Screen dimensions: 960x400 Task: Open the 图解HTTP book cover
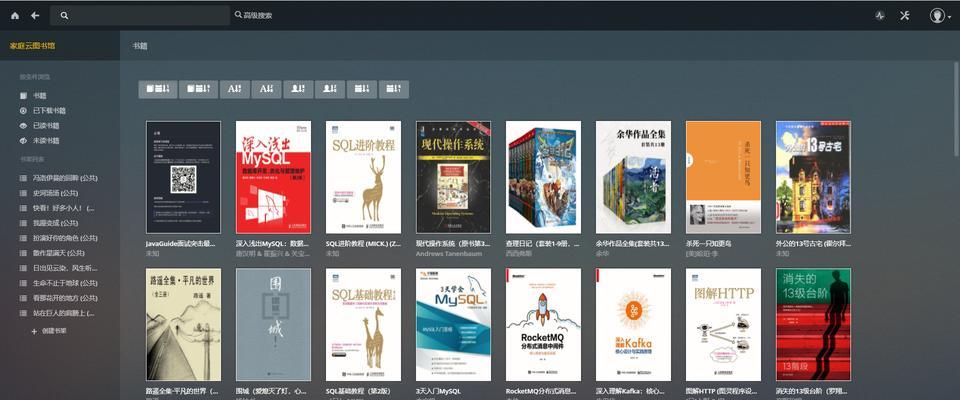tap(723, 325)
